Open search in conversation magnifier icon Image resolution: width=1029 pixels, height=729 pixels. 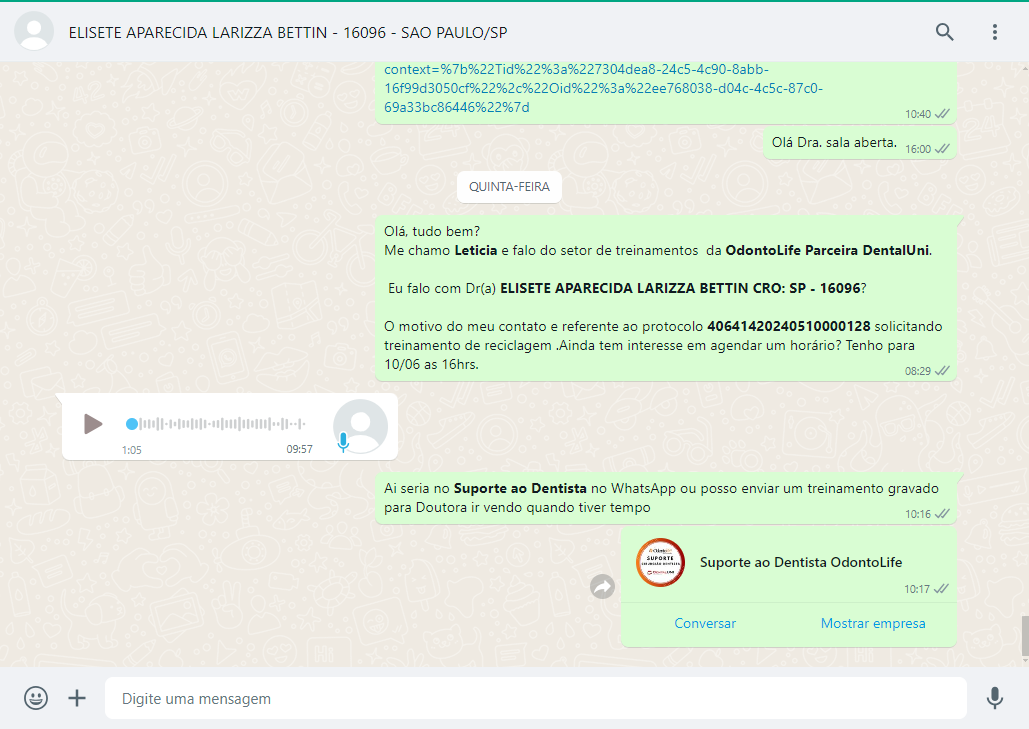click(x=944, y=32)
